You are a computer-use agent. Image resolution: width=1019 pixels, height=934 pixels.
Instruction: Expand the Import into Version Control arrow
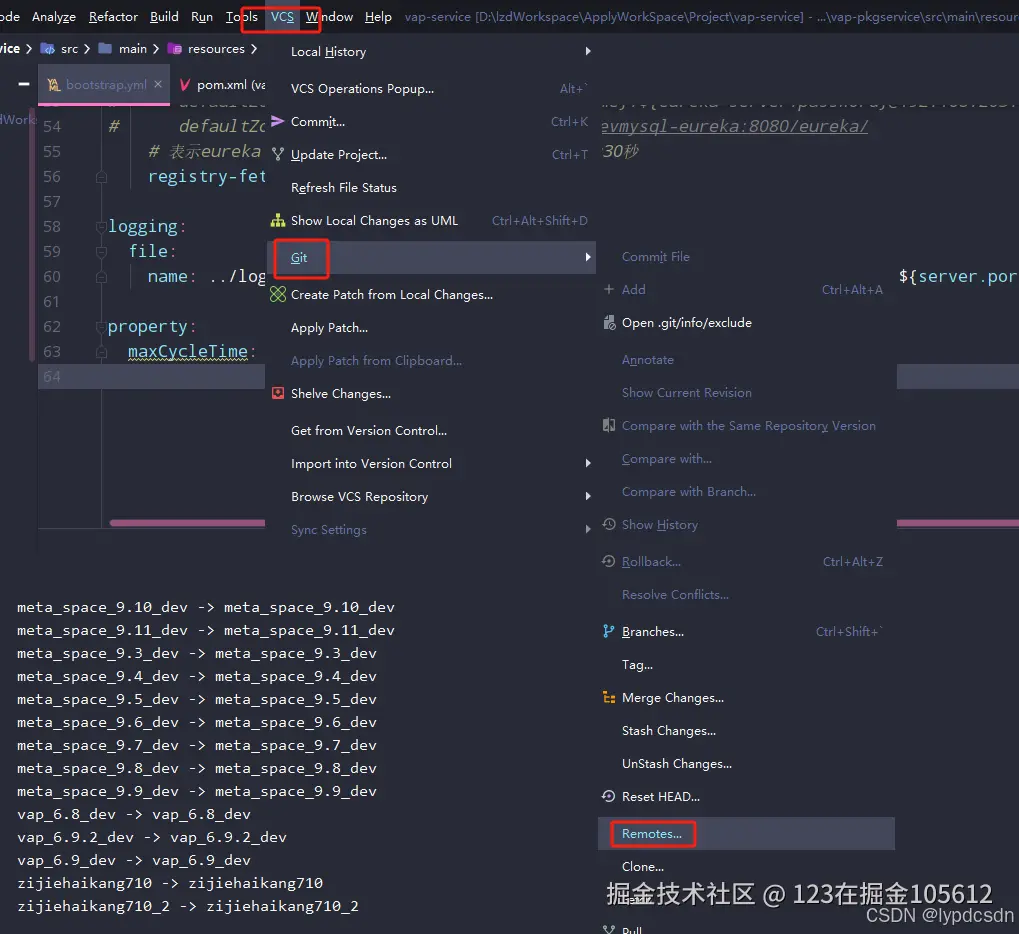tap(587, 463)
